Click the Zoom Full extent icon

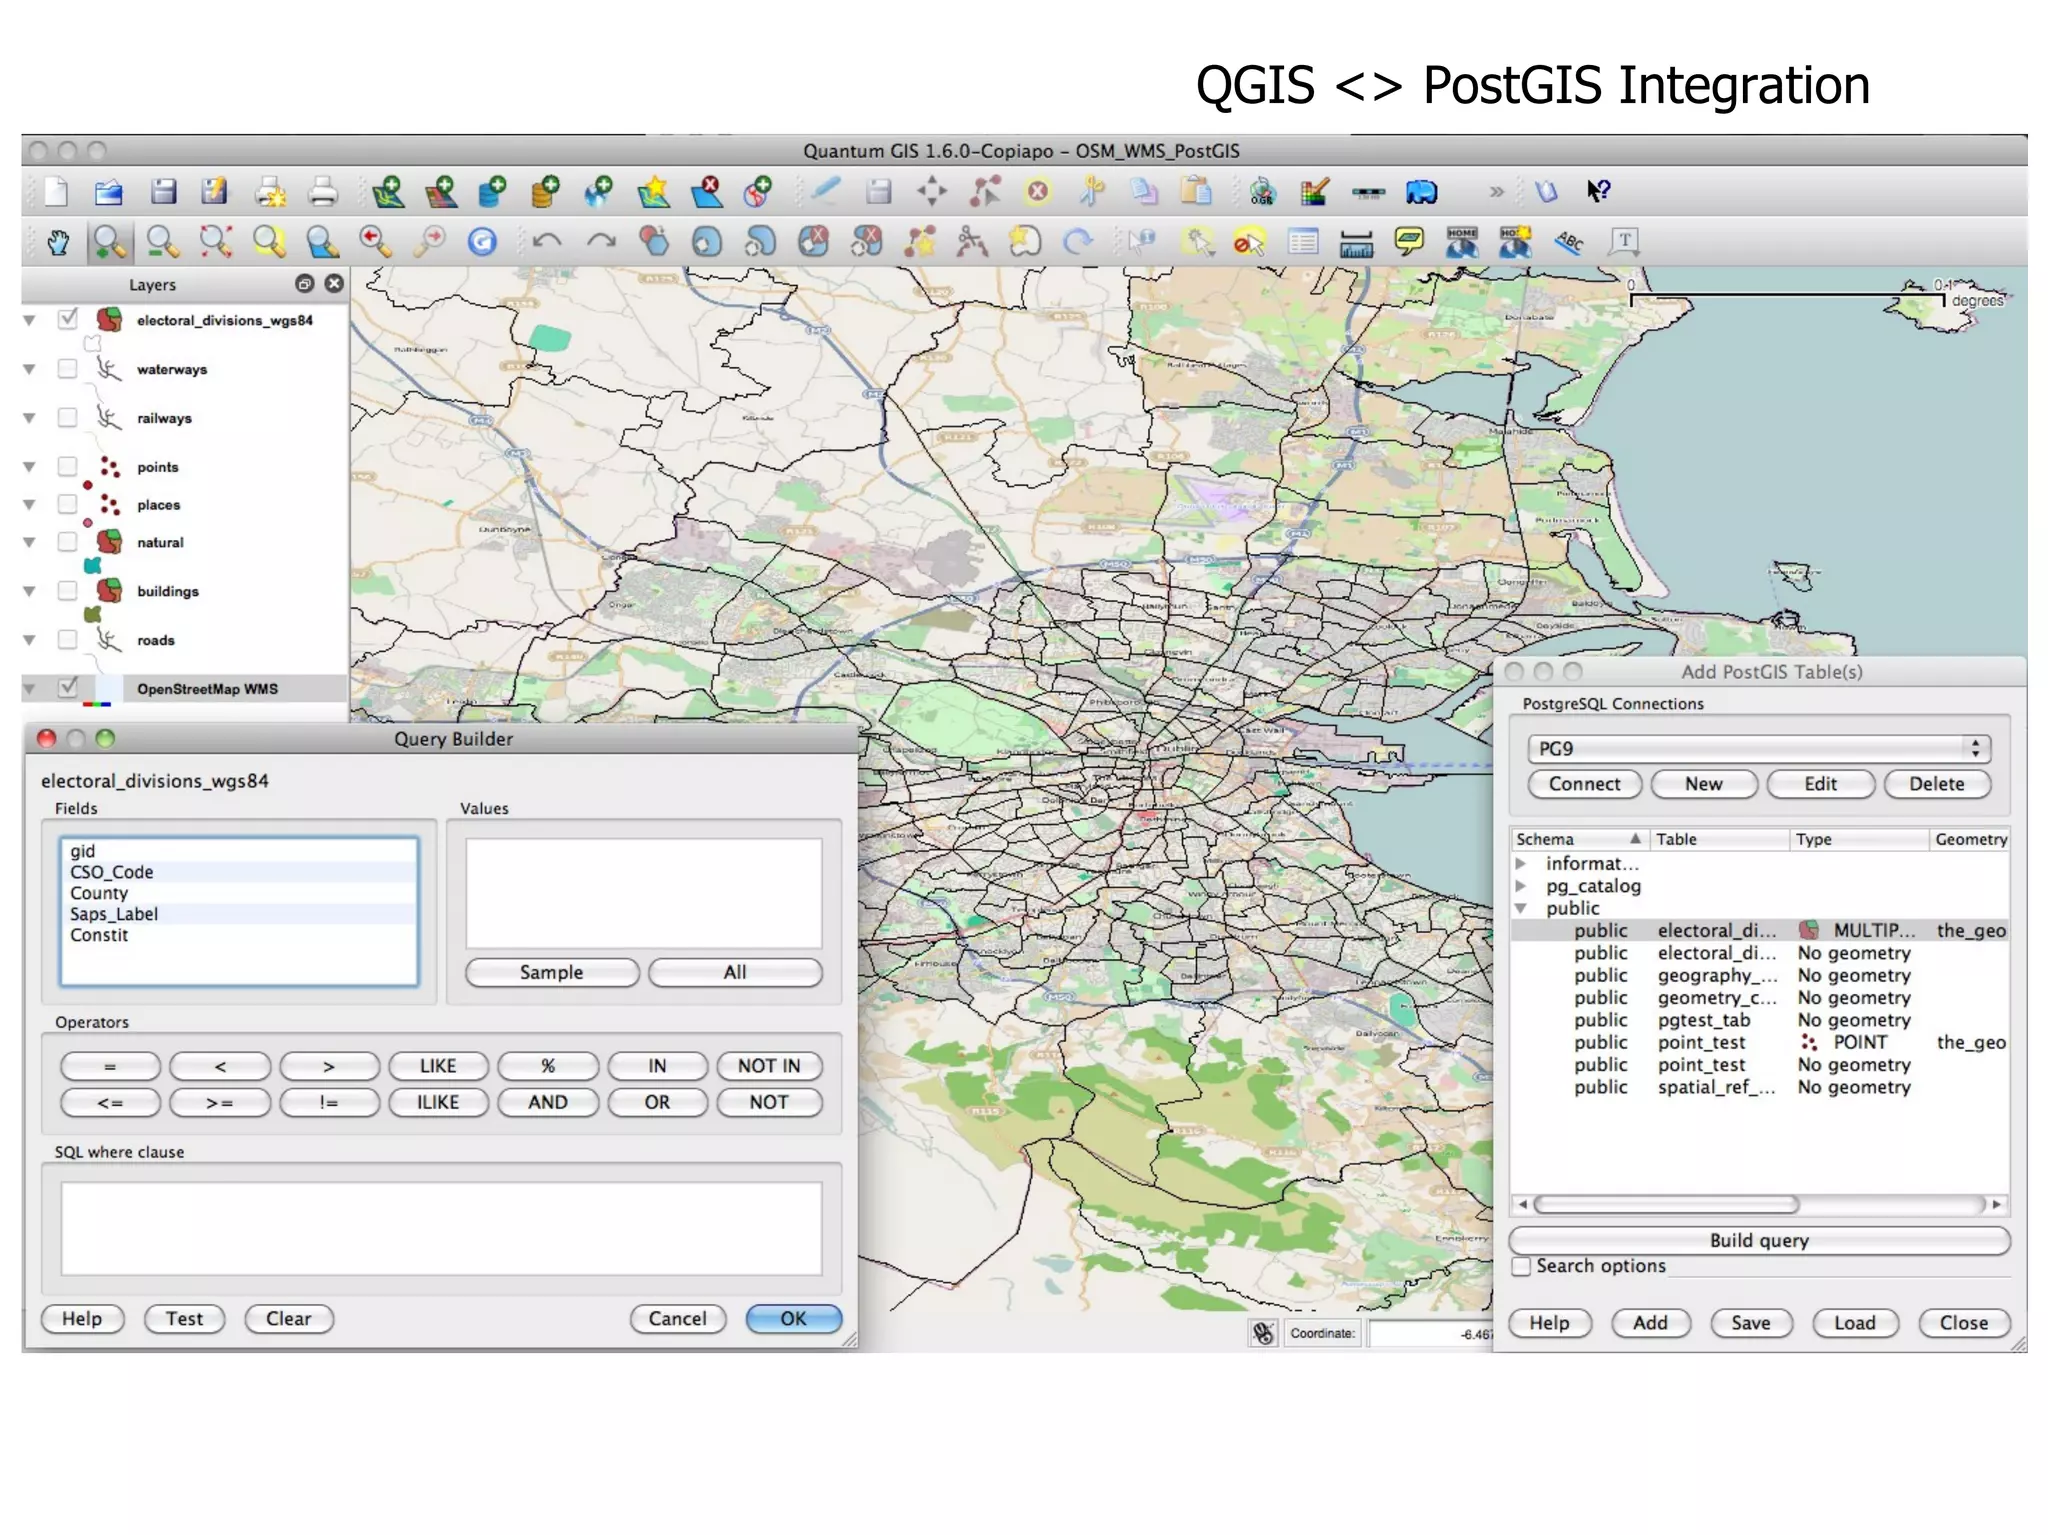[216, 241]
